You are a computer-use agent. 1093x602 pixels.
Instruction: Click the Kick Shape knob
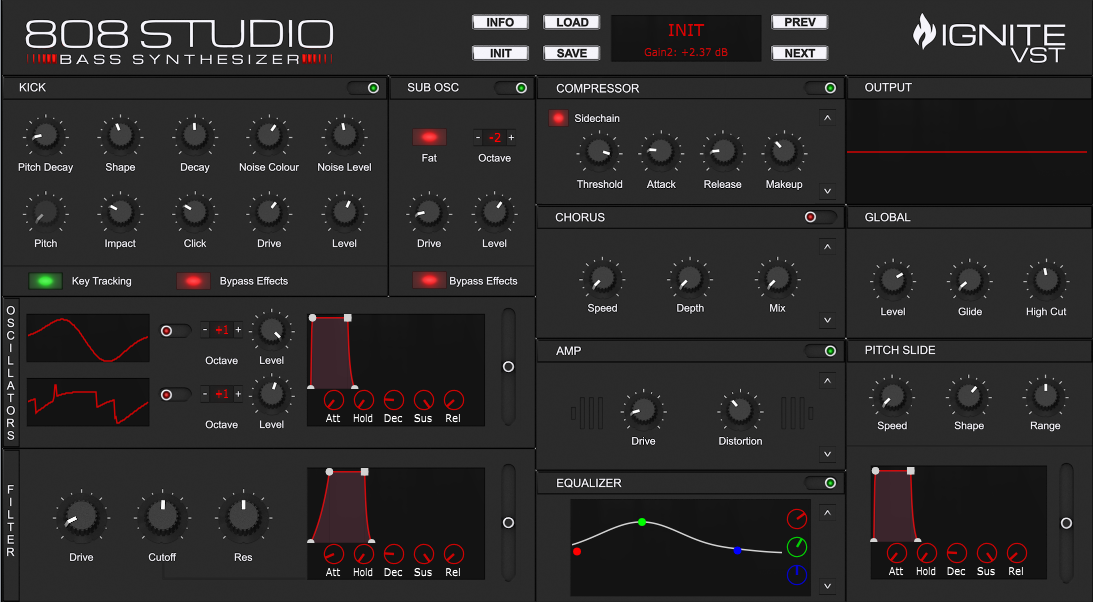(x=120, y=136)
